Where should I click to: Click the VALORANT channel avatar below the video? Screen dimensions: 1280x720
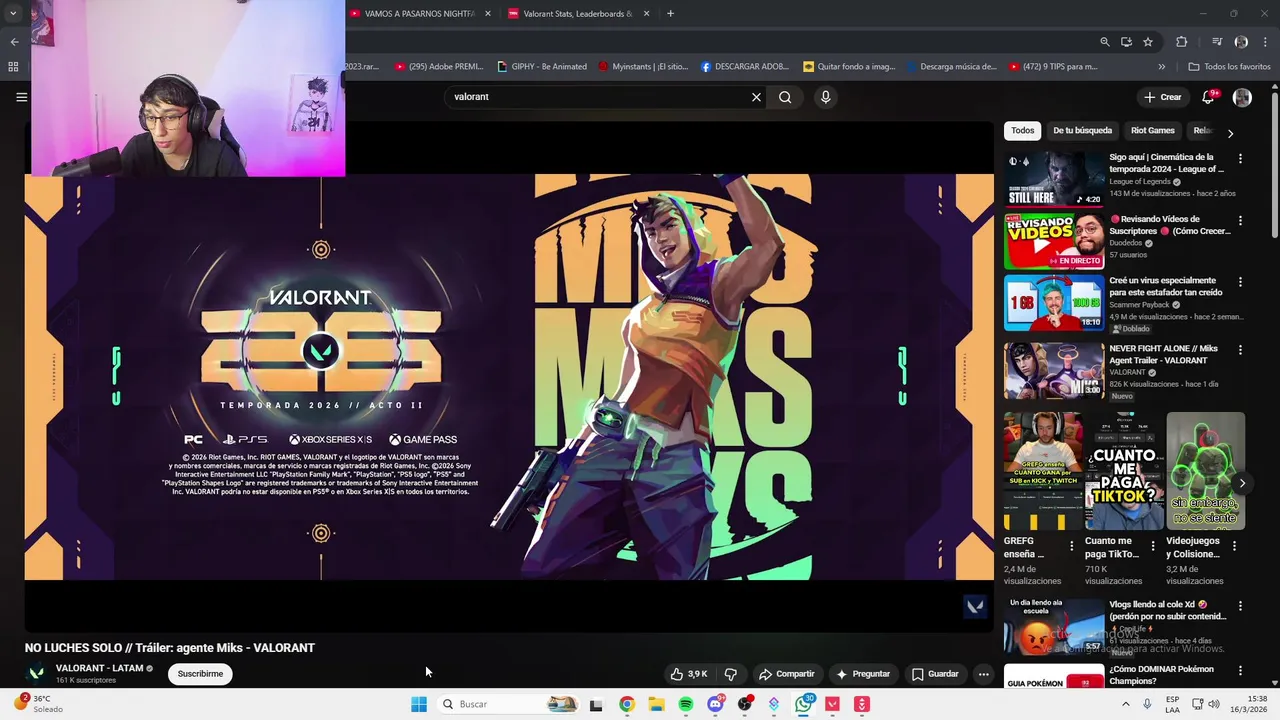click(x=37, y=673)
